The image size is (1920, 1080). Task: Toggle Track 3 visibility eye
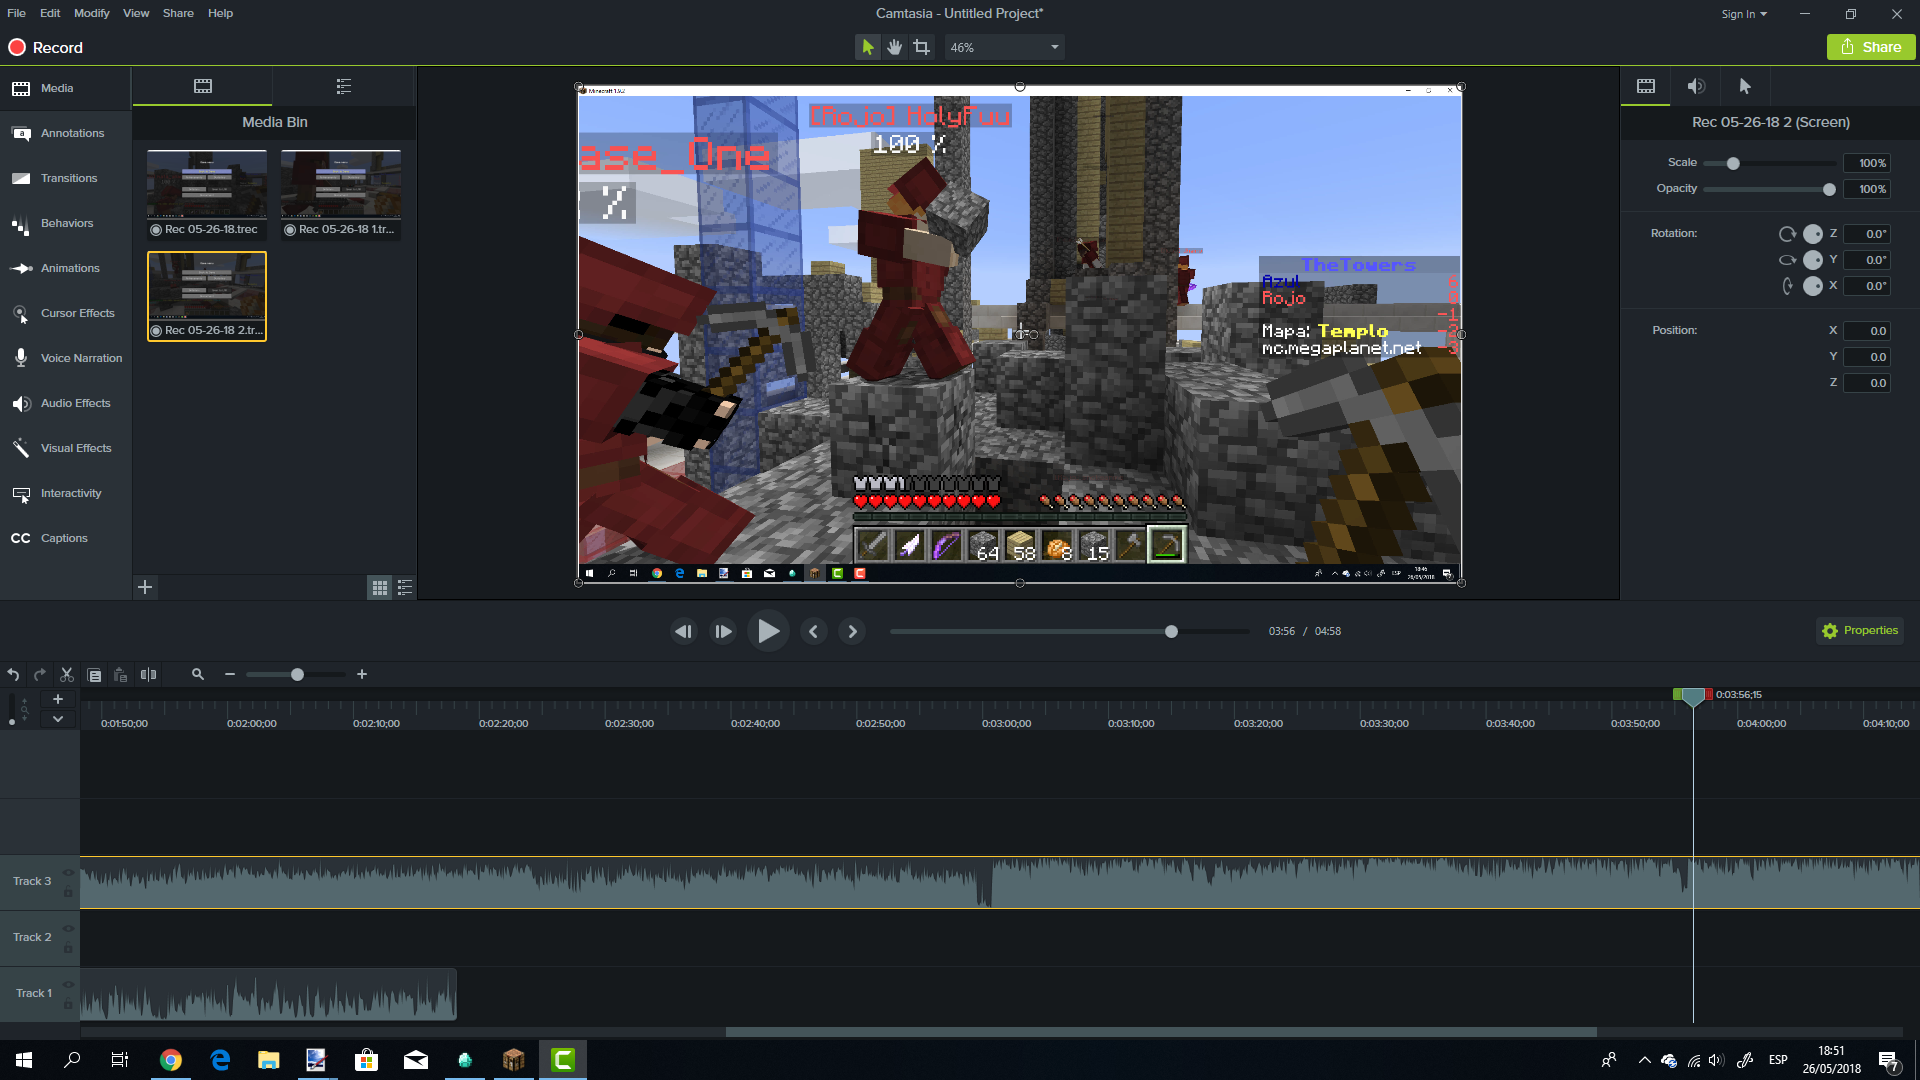[x=68, y=873]
